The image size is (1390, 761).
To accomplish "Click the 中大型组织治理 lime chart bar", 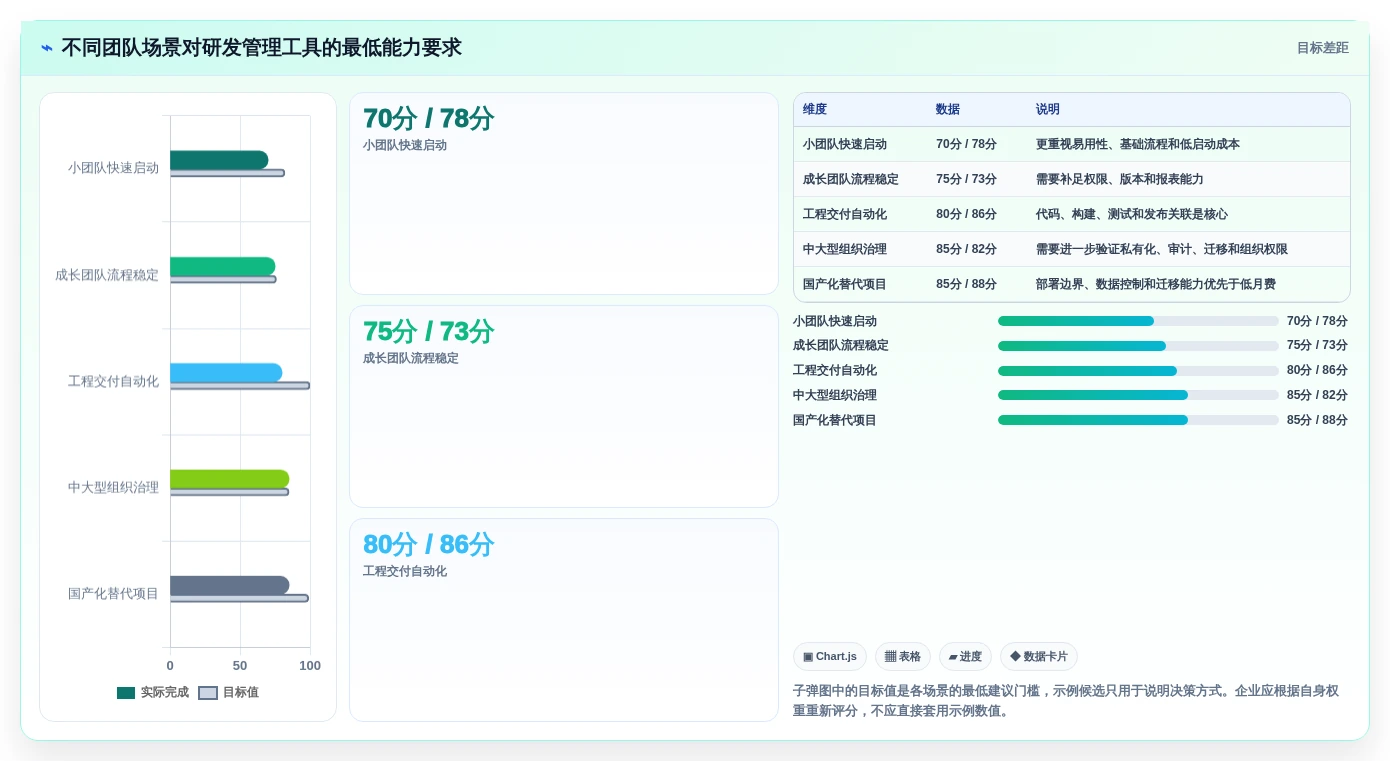I will [x=229, y=479].
